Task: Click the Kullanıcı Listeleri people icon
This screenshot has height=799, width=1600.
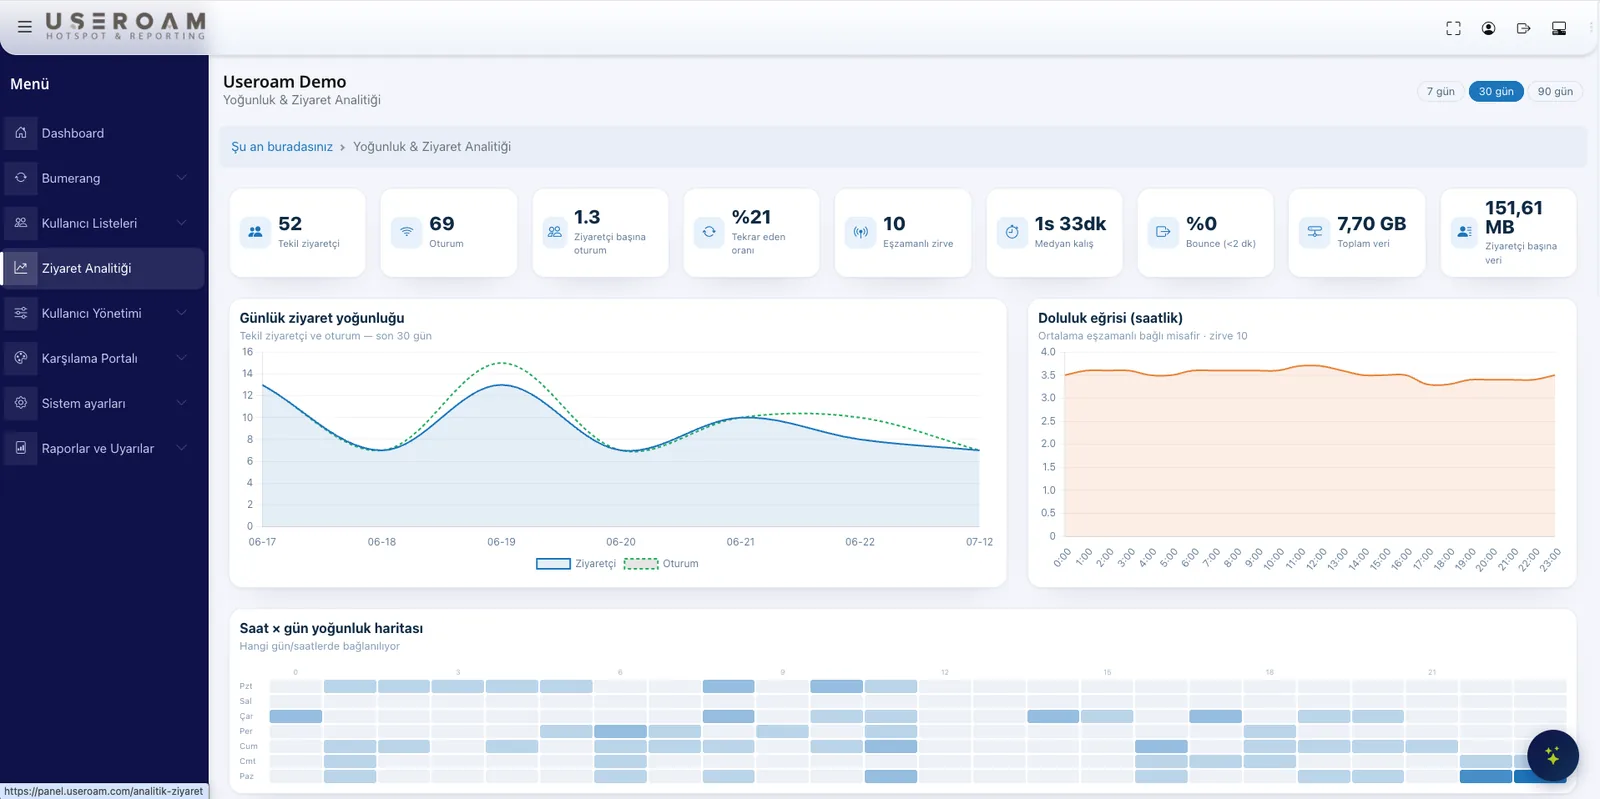Action: coord(21,223)
